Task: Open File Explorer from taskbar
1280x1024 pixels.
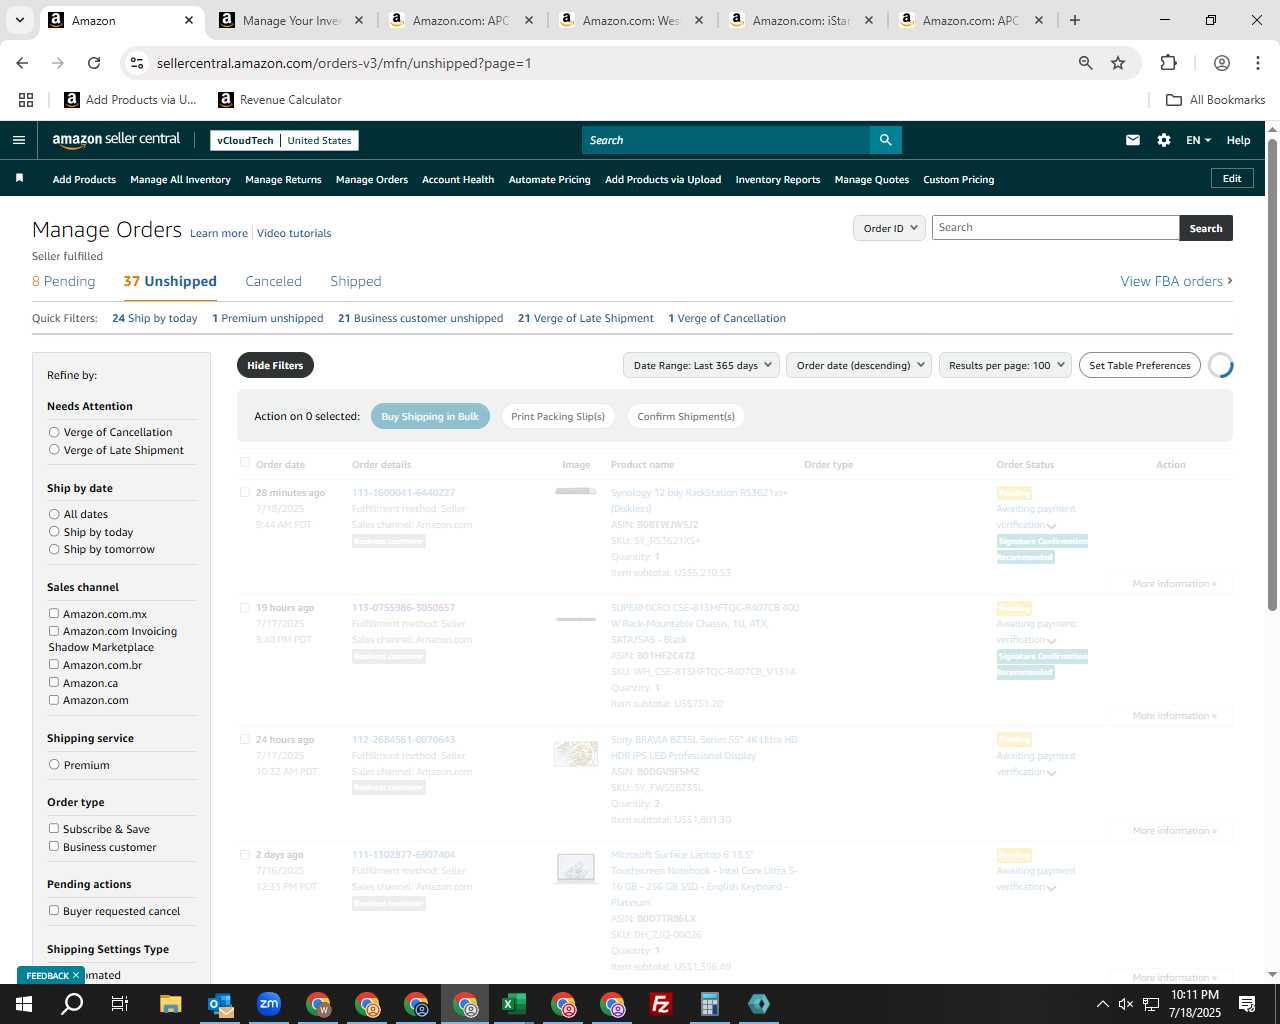Action: click(171, 1004)
